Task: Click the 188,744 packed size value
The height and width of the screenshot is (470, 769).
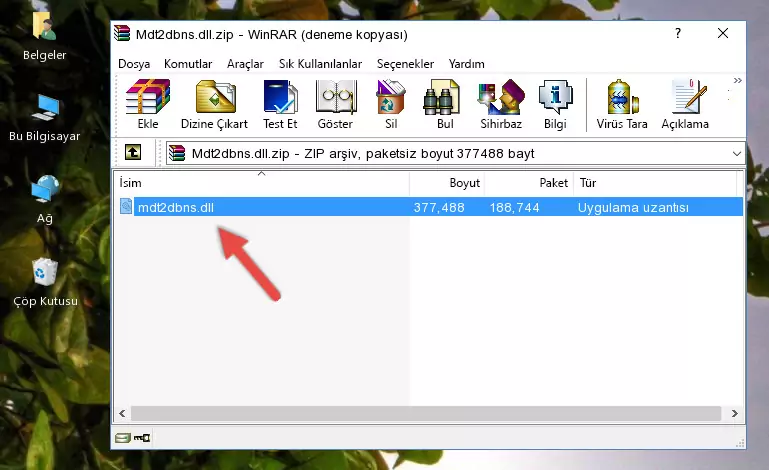Action: point(514,208)
